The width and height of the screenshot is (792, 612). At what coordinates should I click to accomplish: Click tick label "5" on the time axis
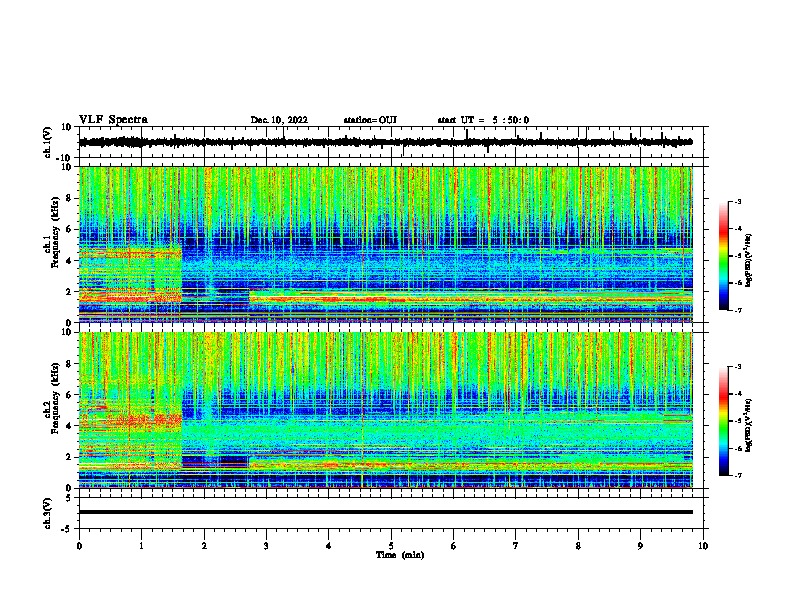[x=391, y=546]
